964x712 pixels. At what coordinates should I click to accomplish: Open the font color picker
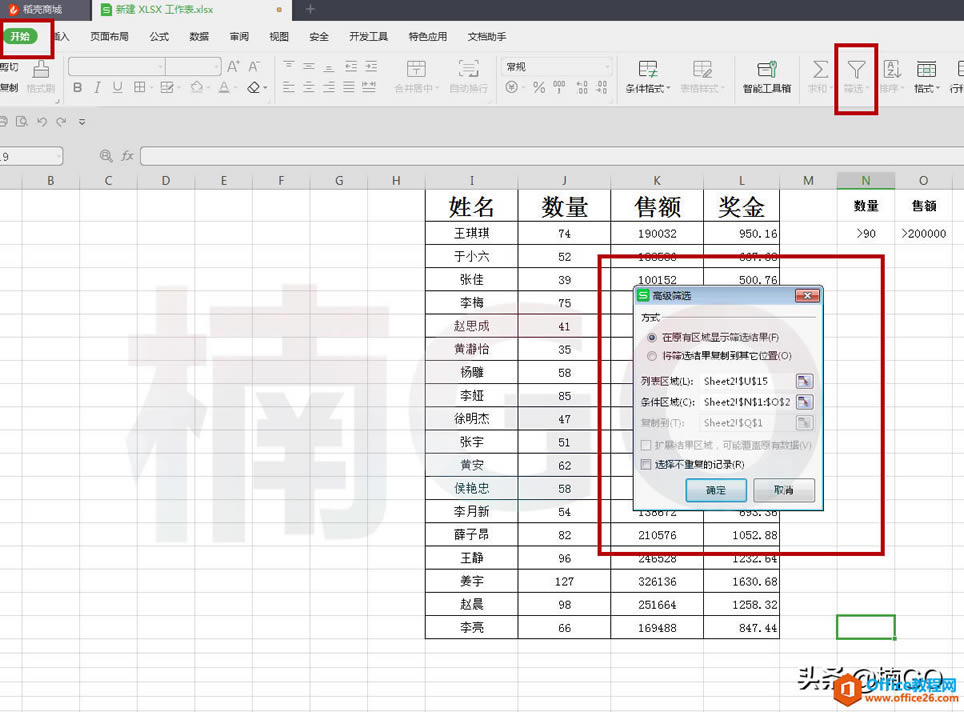(x=226, y=88)
